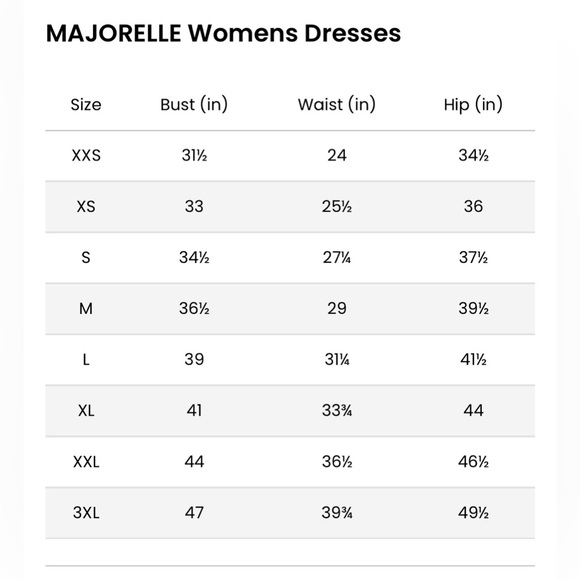Screen dimensions: 580x580
Task: Click the 3XL size row label
Action: [86, 513]
